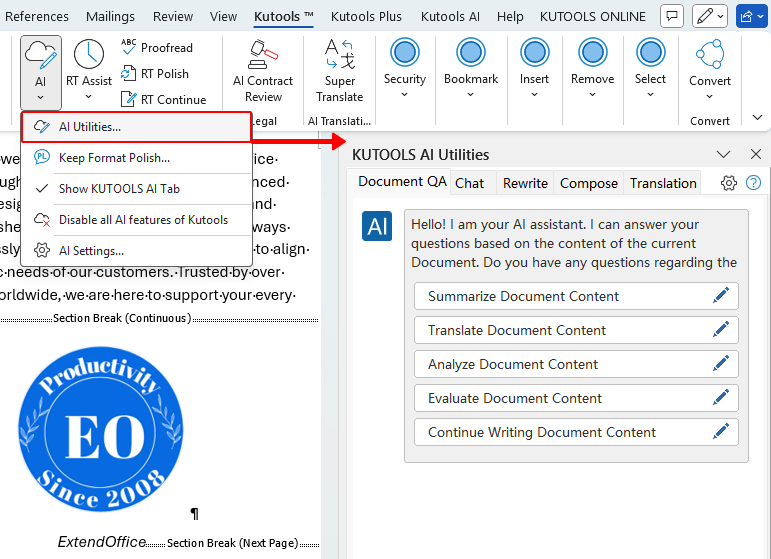771x559 pixels.
Task: Click Evaluate Document Content button
Action: (576, 398)
